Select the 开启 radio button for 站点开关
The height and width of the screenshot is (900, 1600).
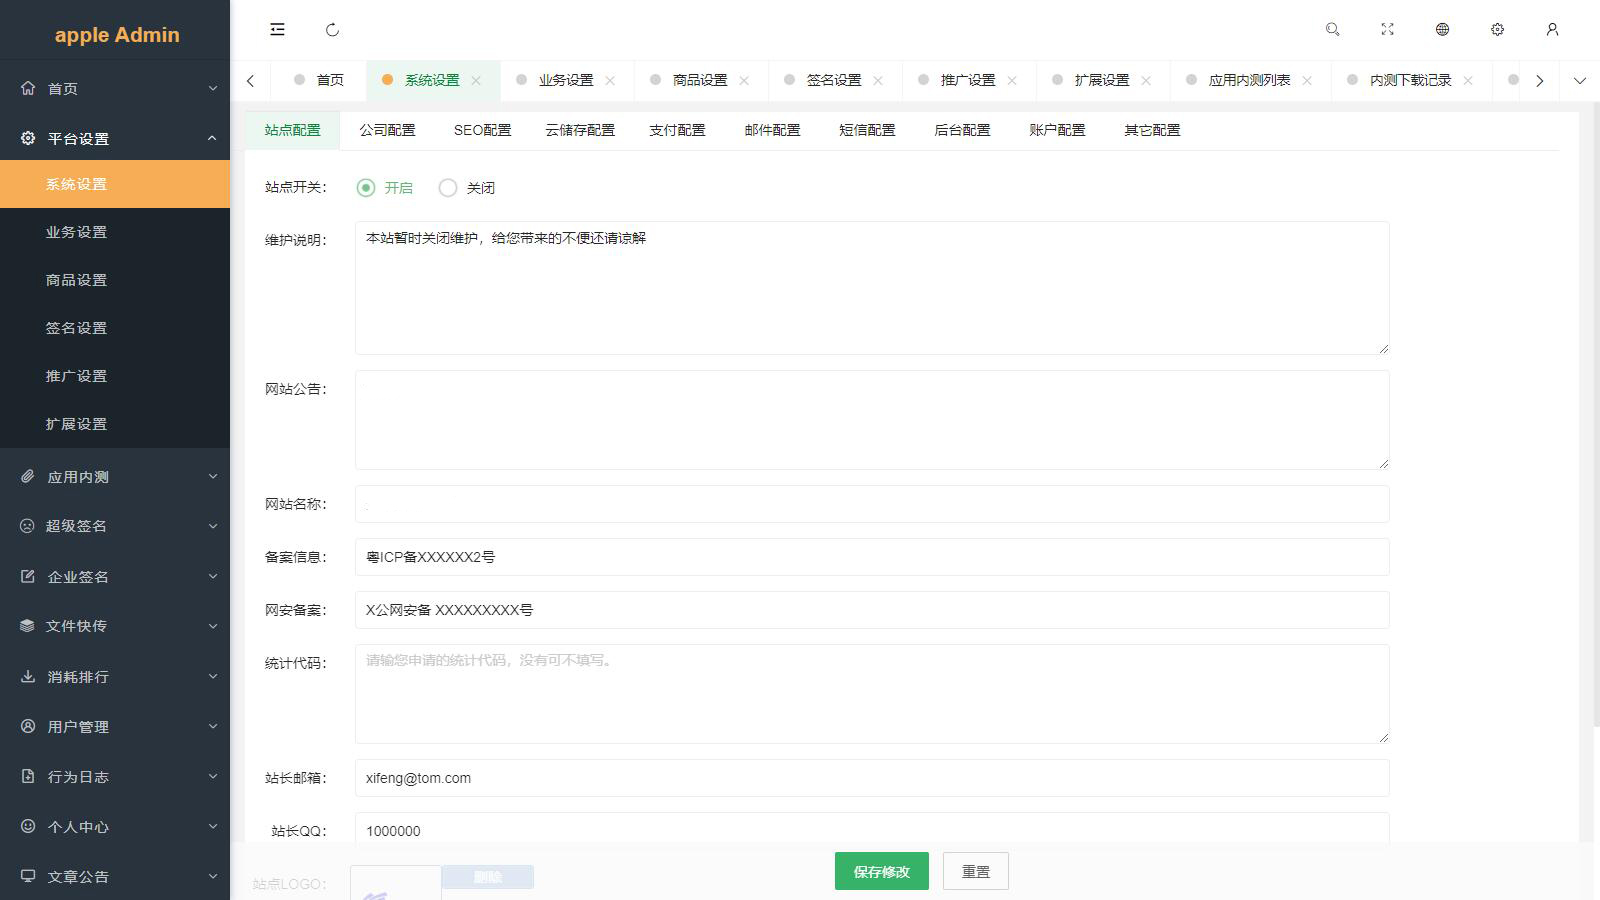(x=366, y=187)
